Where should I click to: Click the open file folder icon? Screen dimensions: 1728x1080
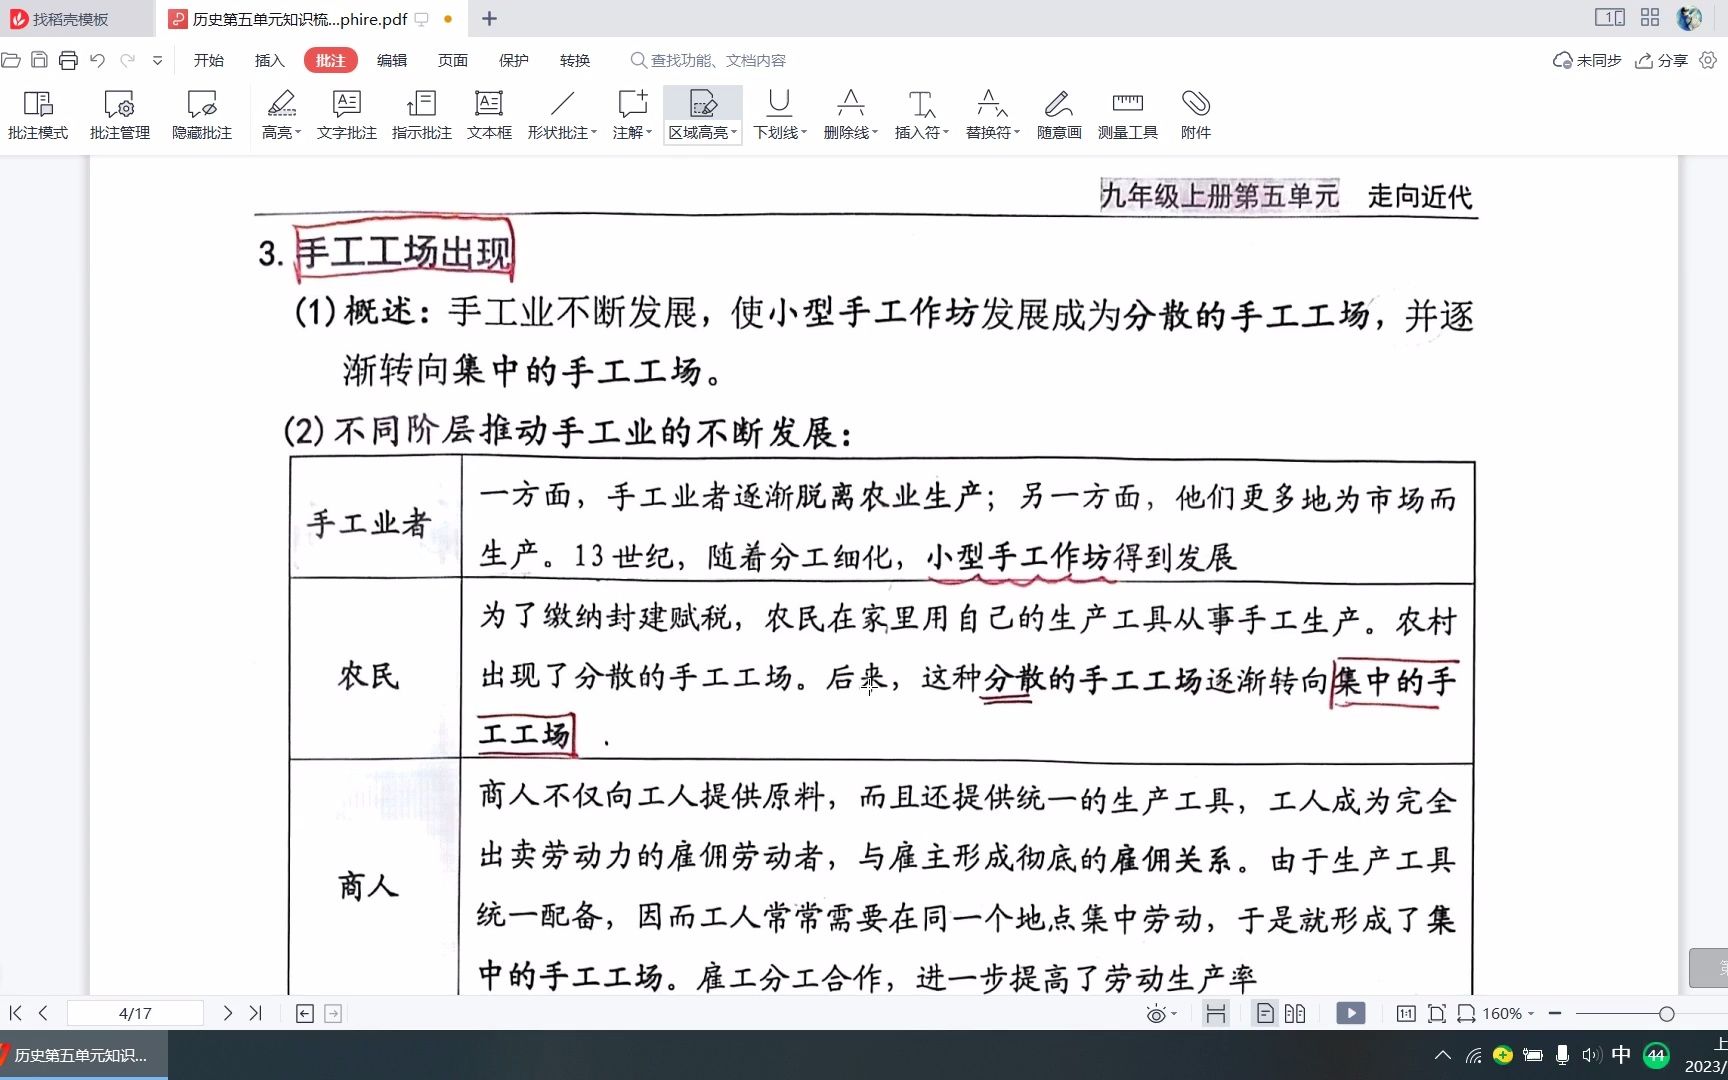pyautogui.click(x=11, y=60)
